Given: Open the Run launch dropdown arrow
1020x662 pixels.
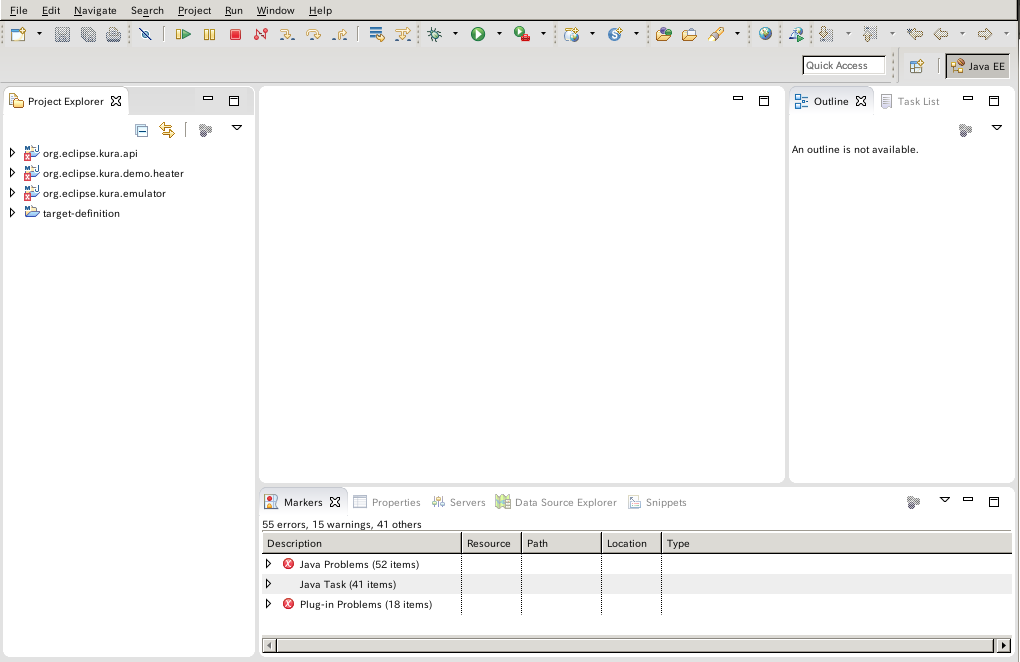Looking at the screenshot, I should 500,34.
